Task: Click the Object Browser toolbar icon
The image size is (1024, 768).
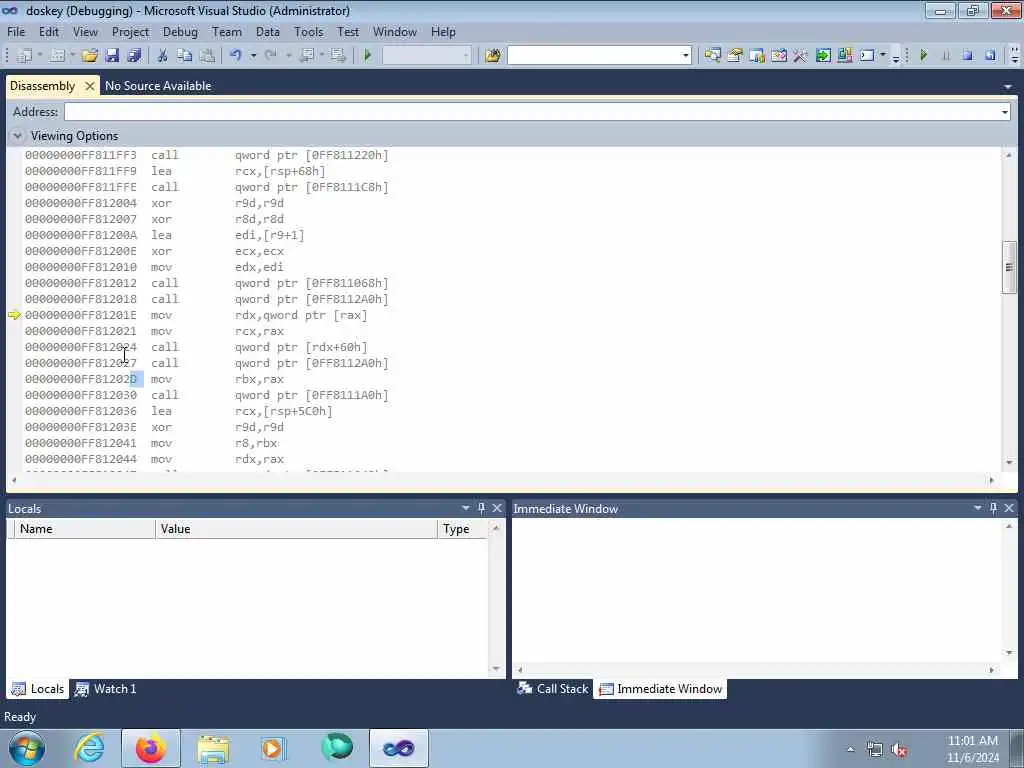Action: 778,56
